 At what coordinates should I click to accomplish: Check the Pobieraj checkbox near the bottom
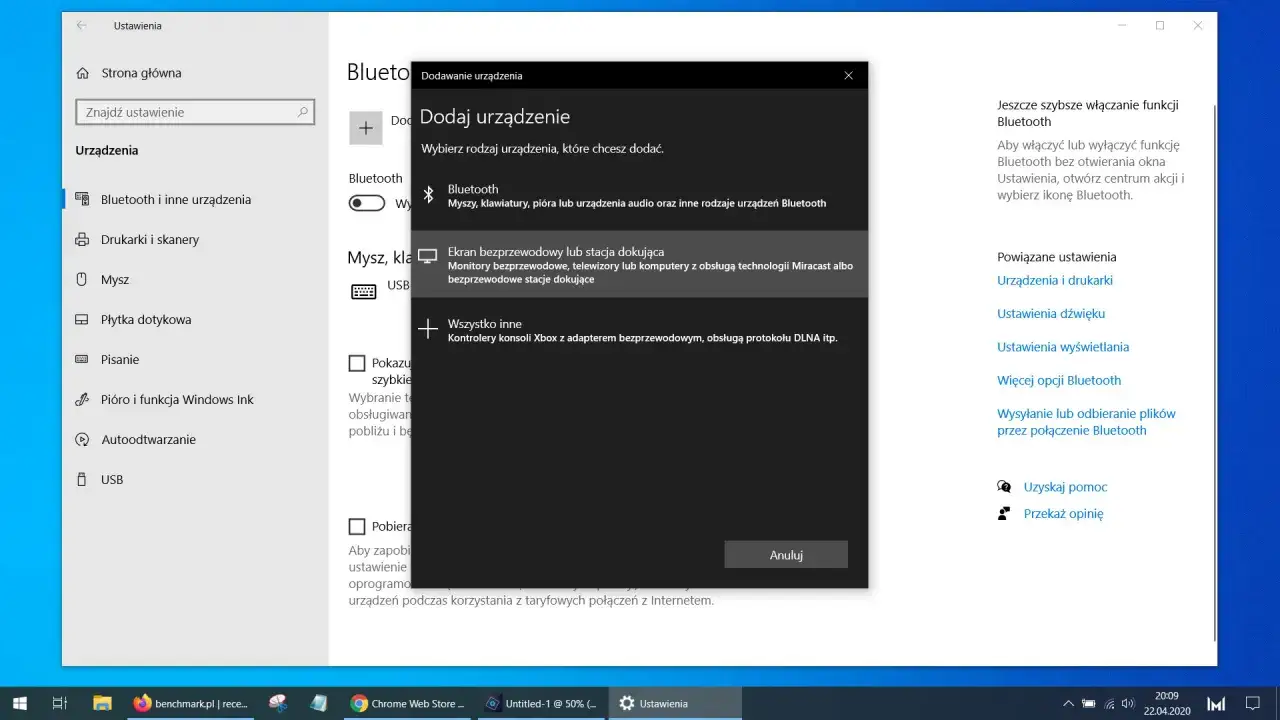point(357,525)
